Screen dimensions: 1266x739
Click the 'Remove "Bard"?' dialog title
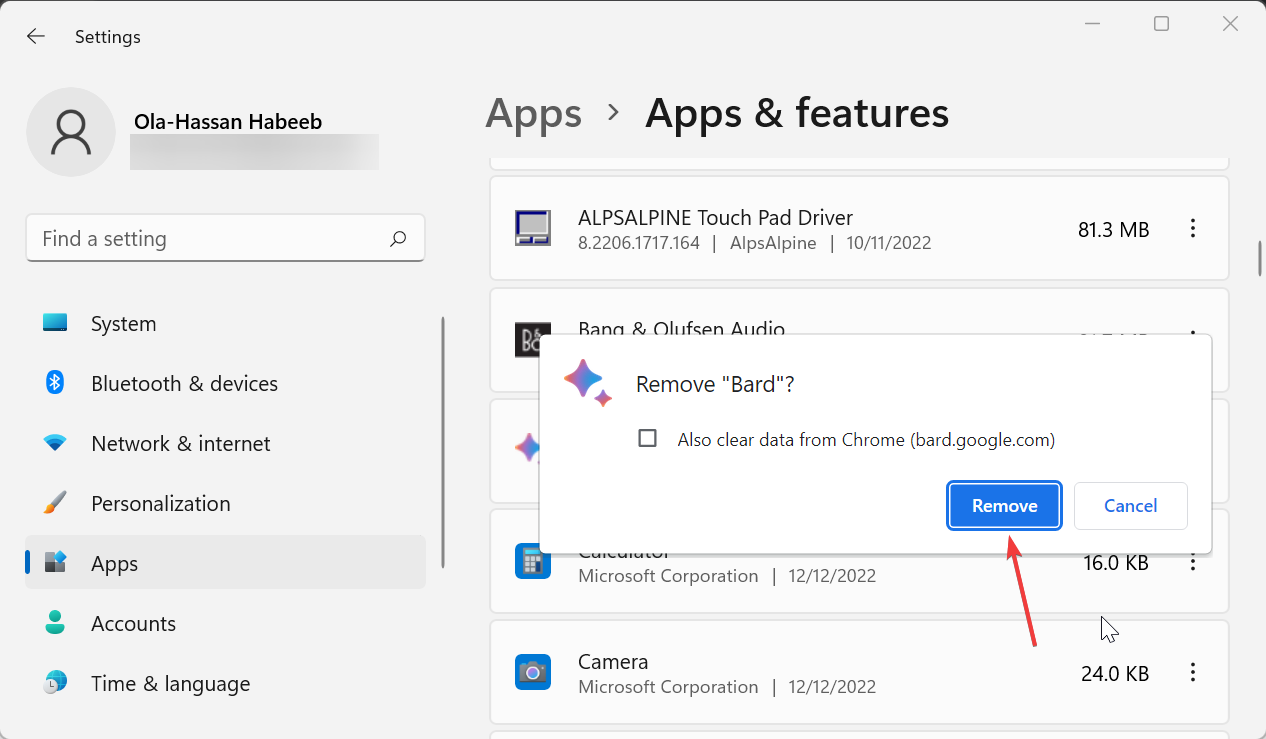[715, 385]
